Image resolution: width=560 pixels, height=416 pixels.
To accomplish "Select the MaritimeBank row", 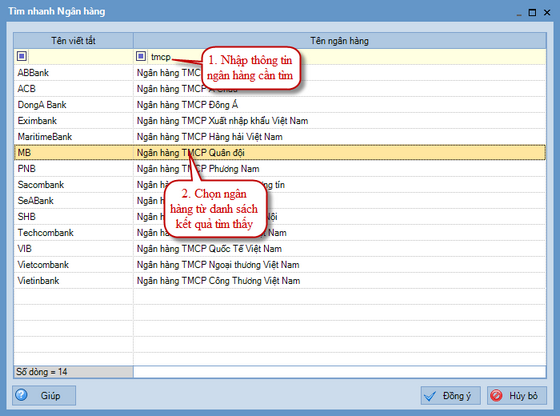I will [280, 137].
